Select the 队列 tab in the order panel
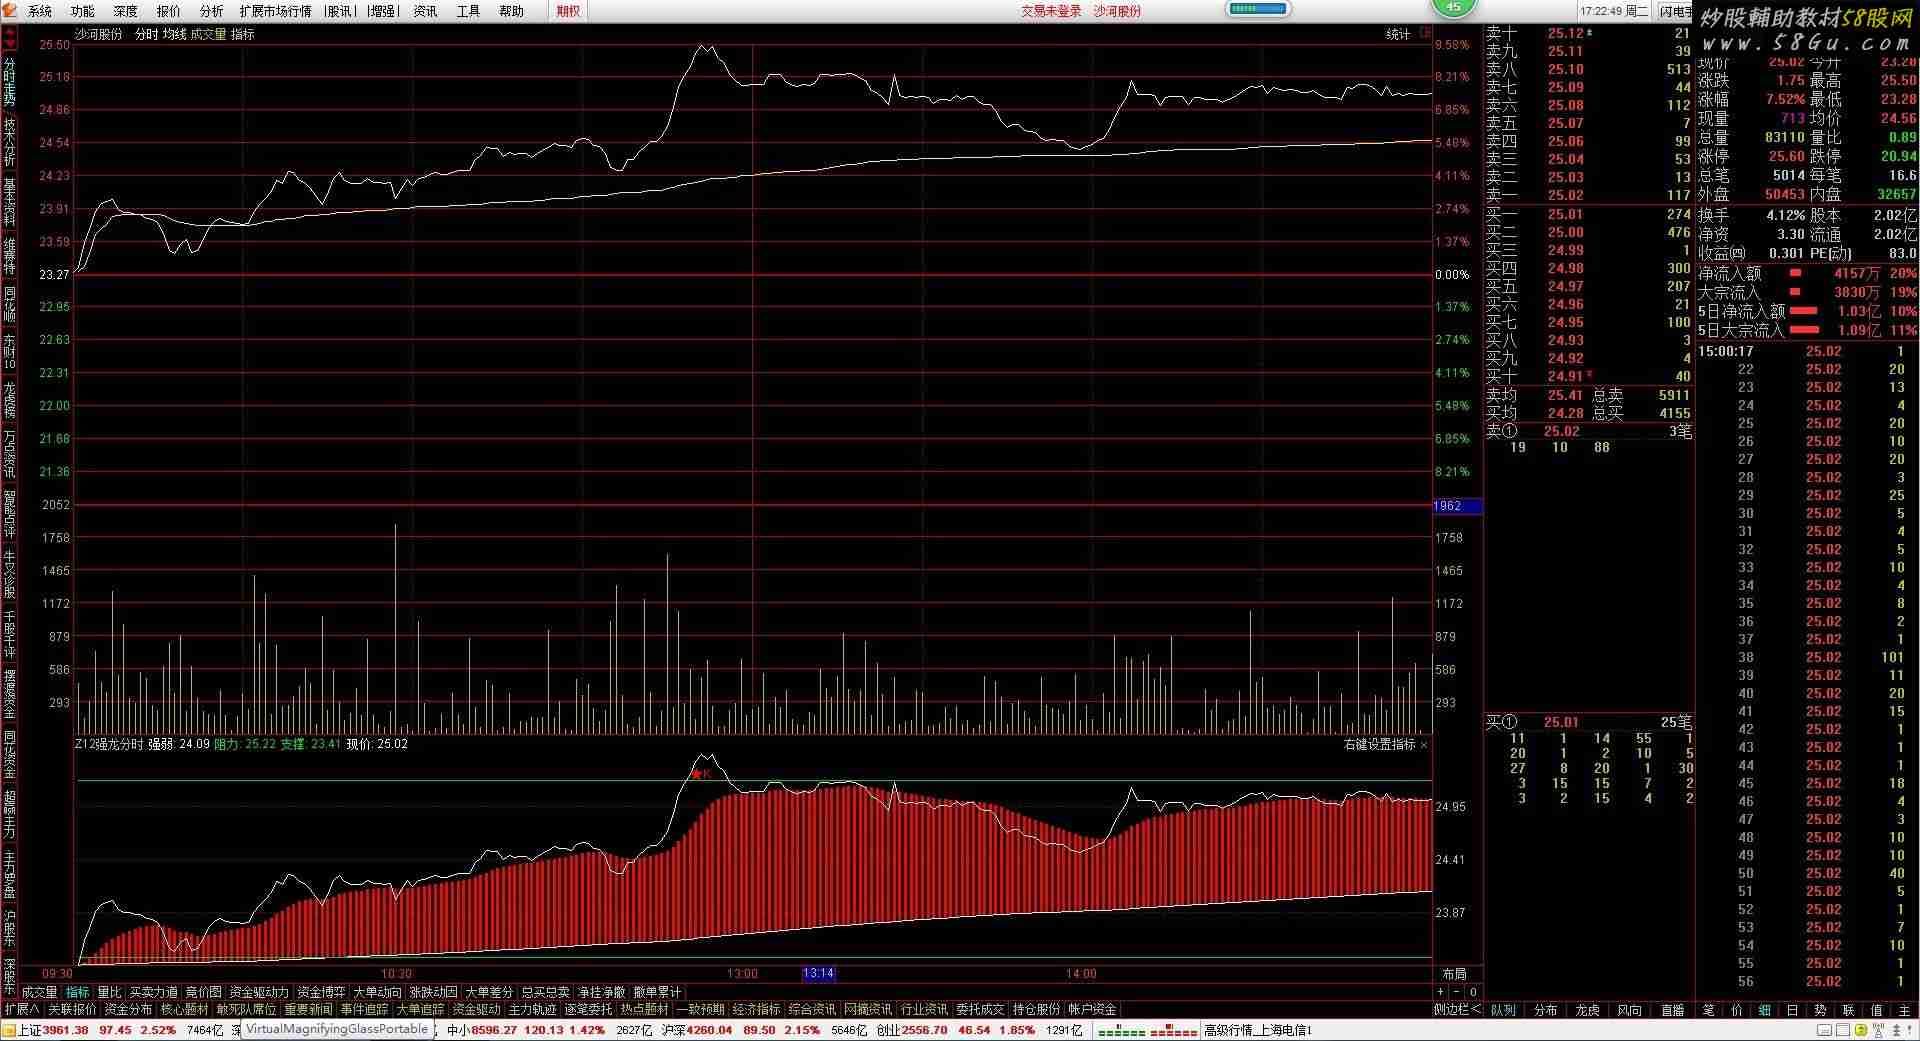 tap(1503, 1010)
